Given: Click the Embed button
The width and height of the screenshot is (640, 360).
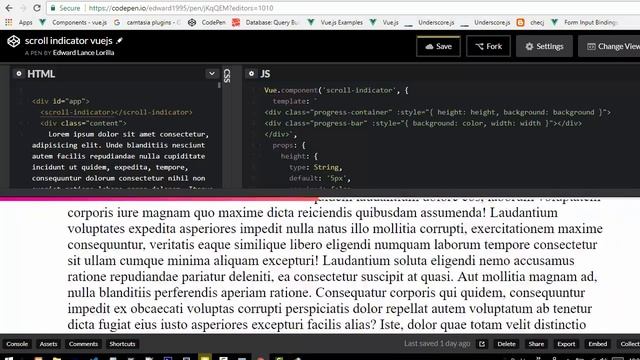Looking at the screenshot, I should pos(598,344).
